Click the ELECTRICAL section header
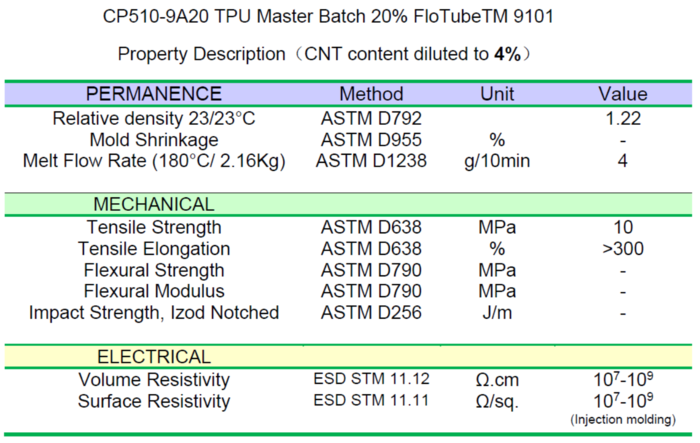Screen dimensions: 700x443 coord(154,357)
